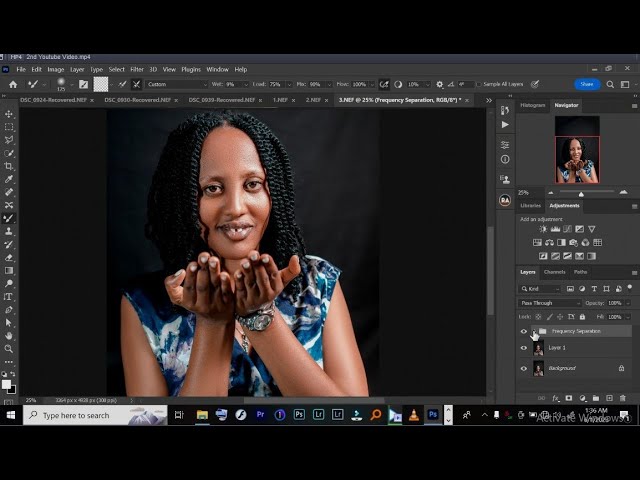Image resolution: width=640 pixels, height=480 pixels.
Task: Open the History panel icon
Action: click(x=505, y=110)
